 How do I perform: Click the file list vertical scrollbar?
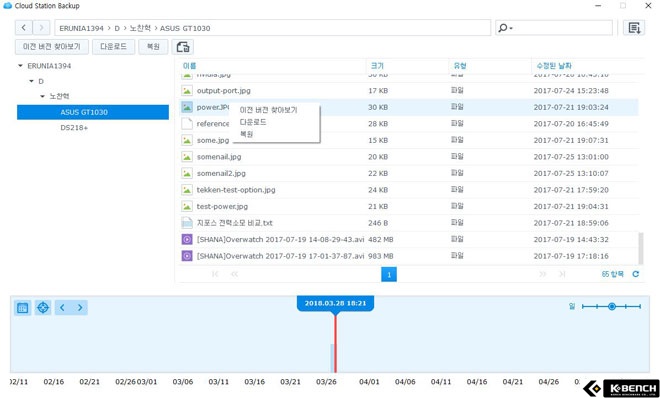[x=641, y=248]
